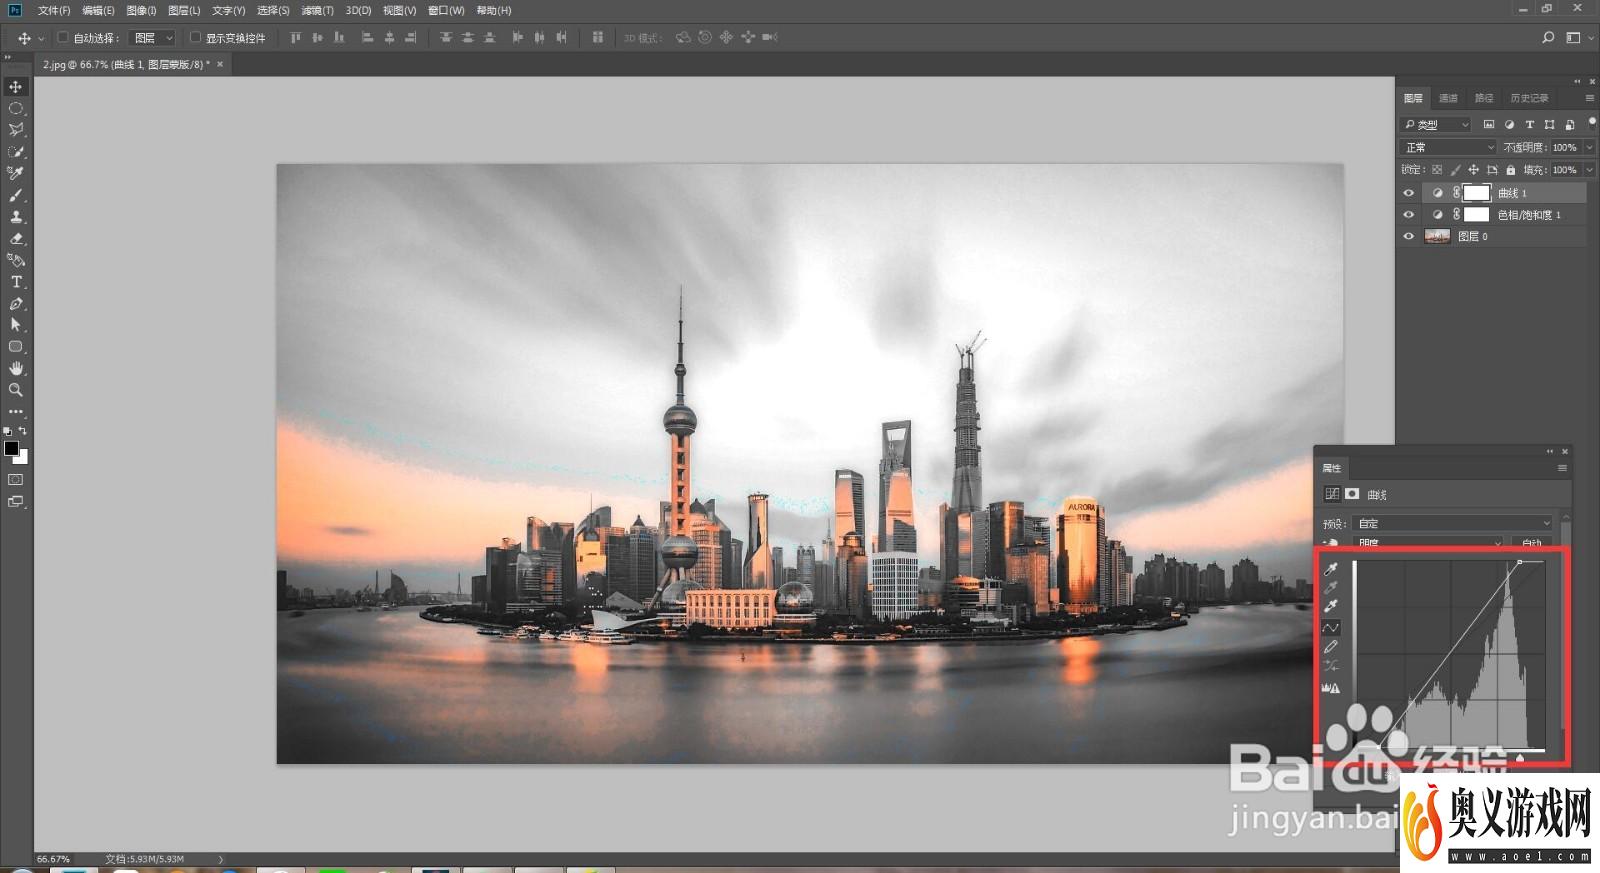Select the Hand tool
1600x873 pixels.
pos(16,368)
